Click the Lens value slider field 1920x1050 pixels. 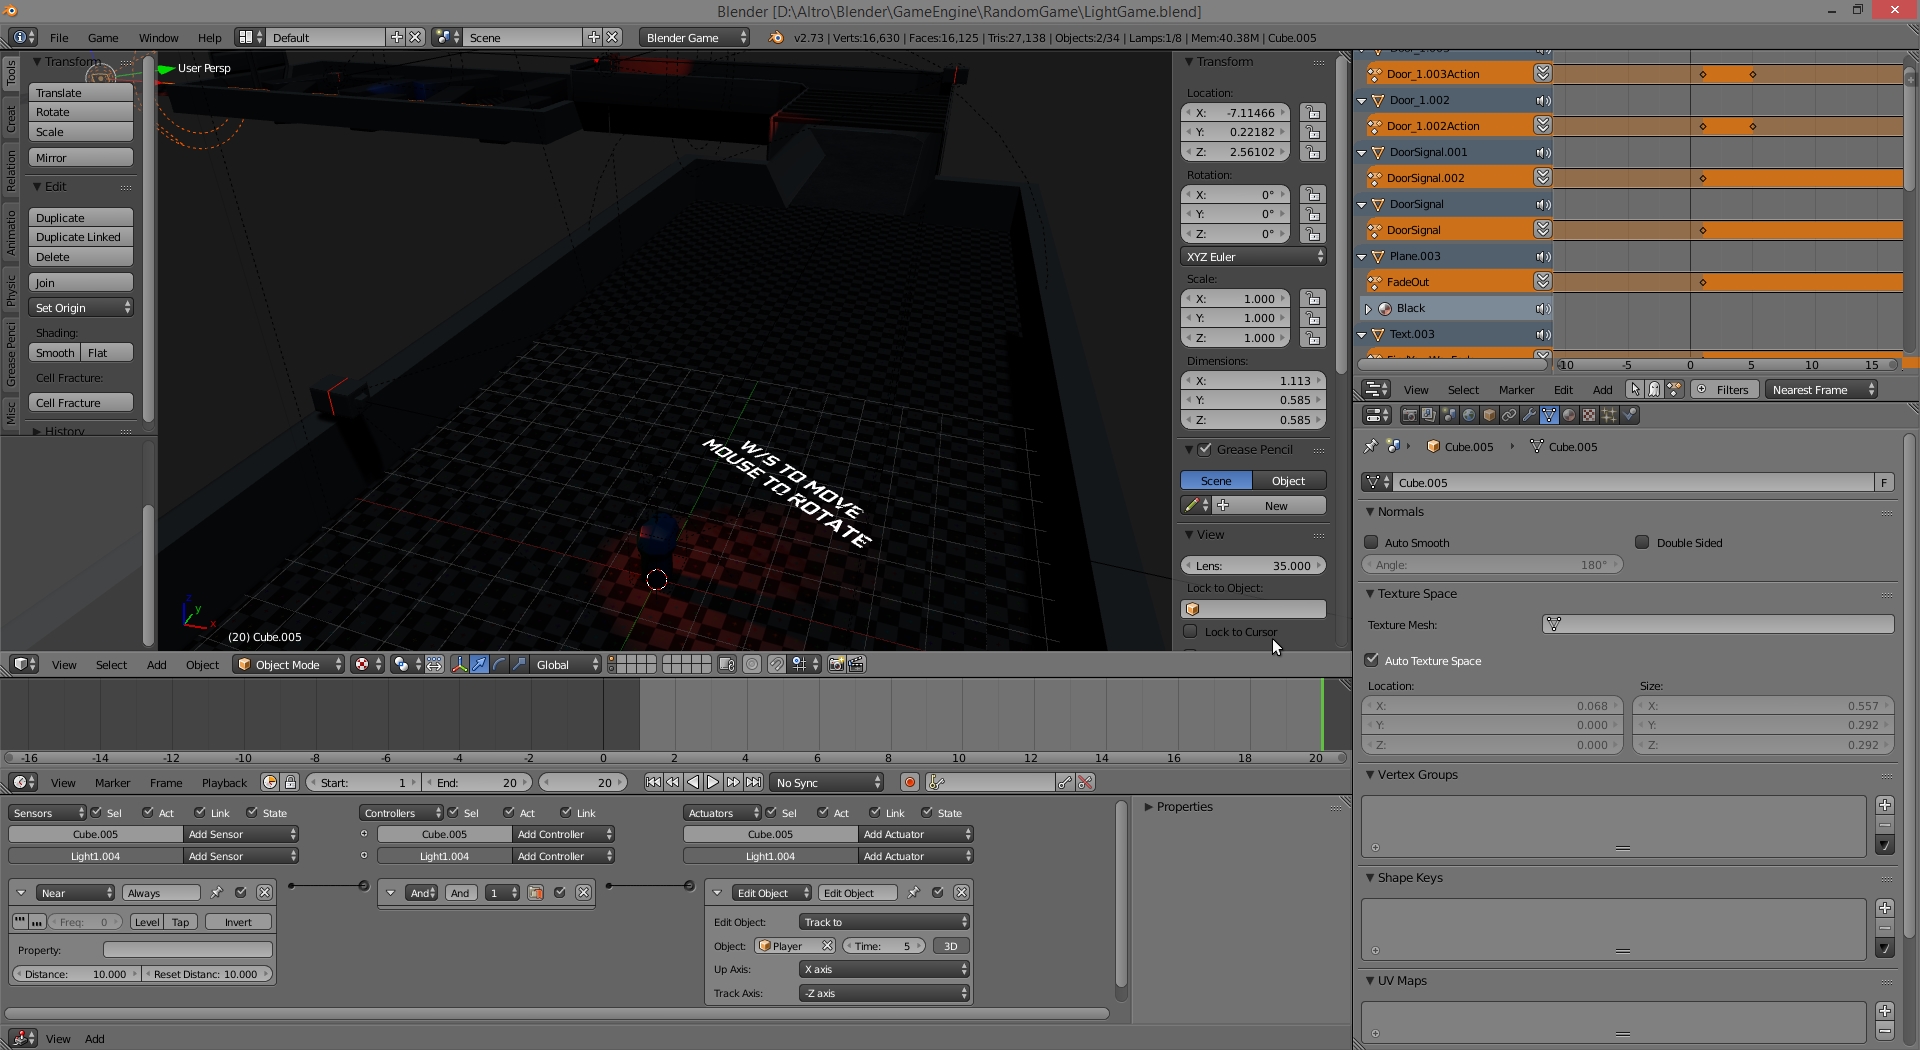pyautogui.click(x=1253, y=566)
